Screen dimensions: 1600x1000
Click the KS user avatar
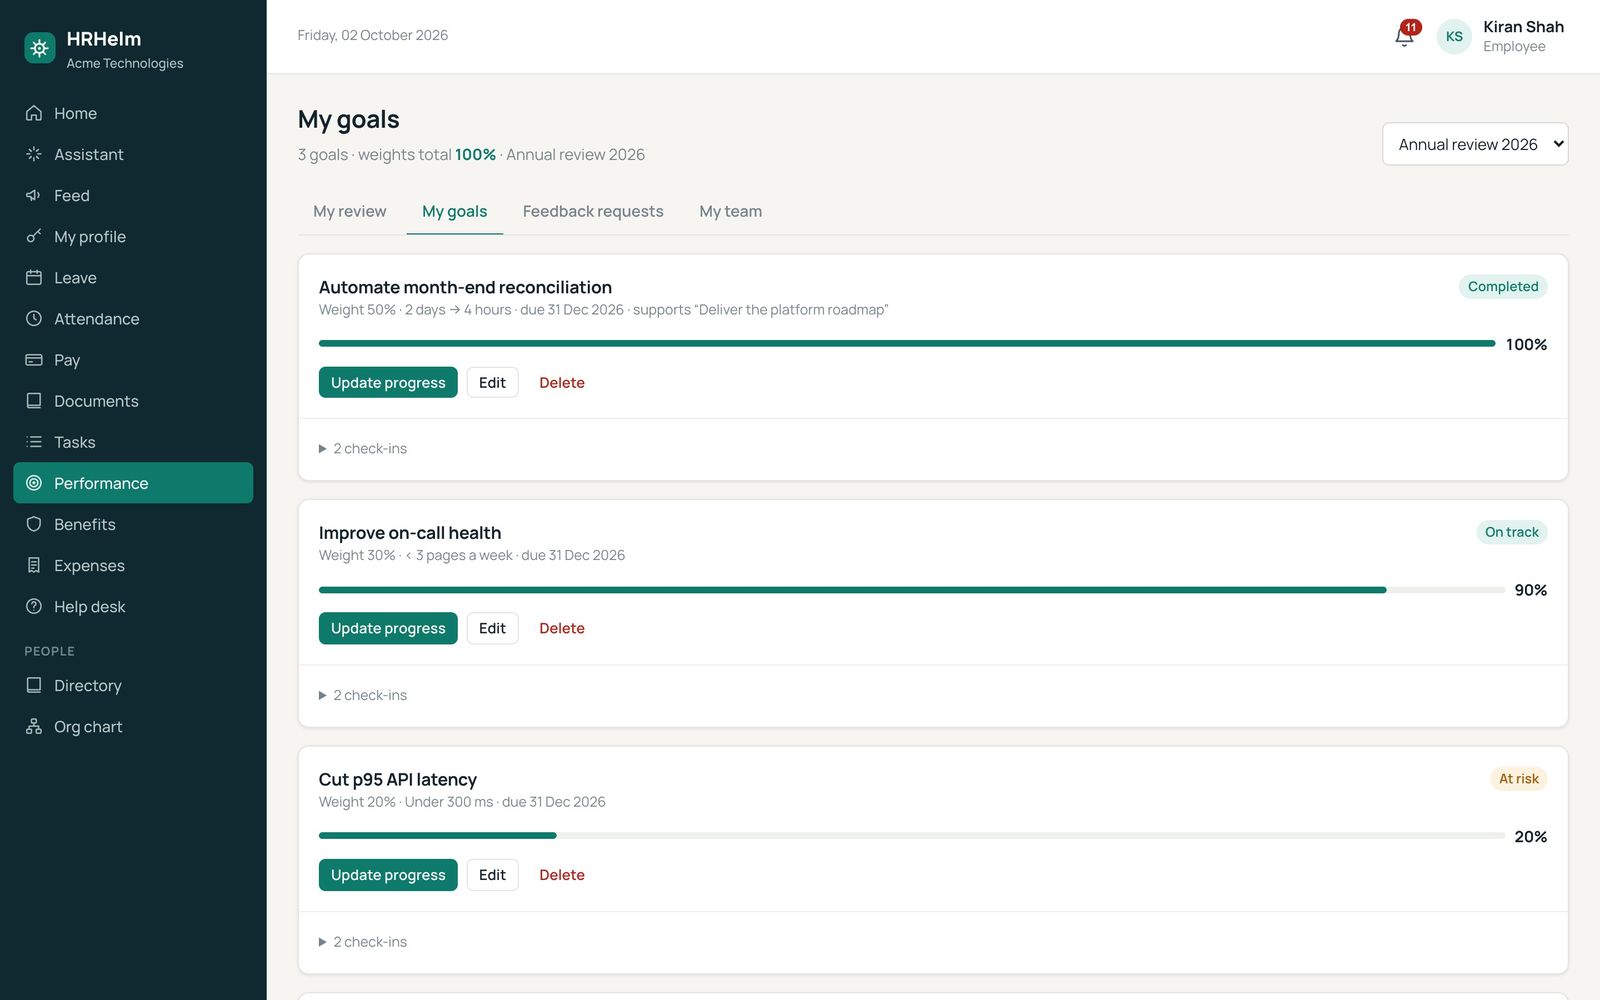point(1454,36)
